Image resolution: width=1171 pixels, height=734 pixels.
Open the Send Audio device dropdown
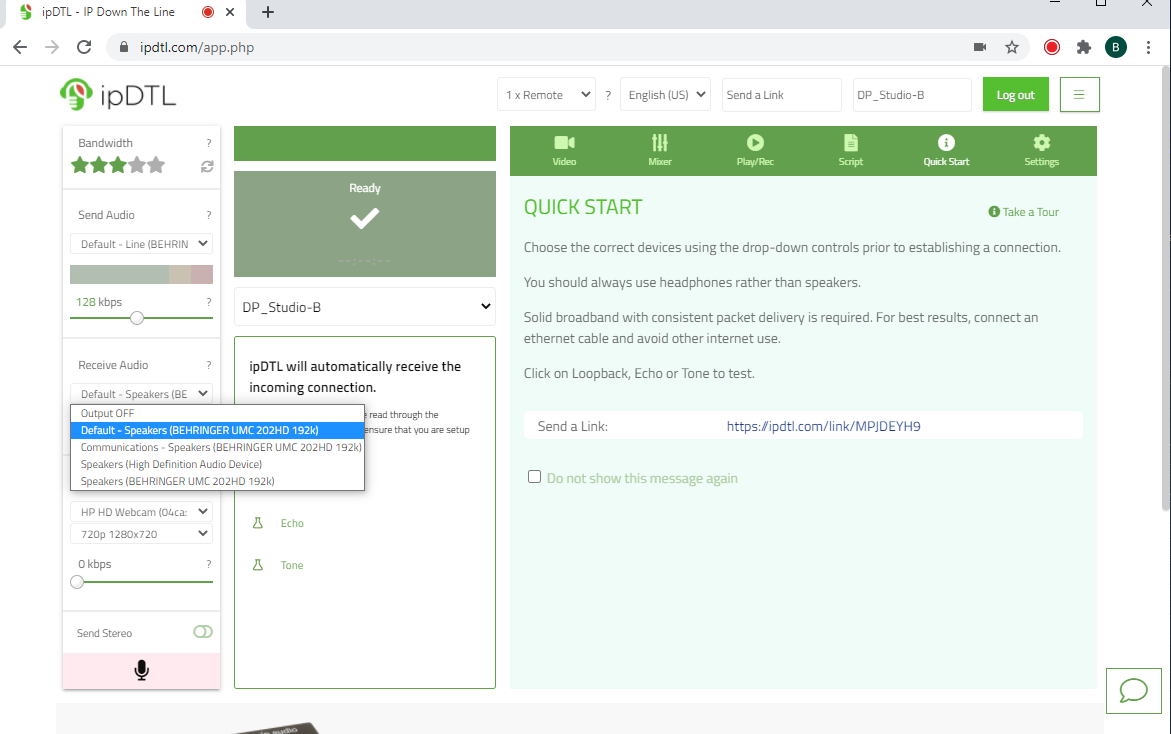click(141, 243)
